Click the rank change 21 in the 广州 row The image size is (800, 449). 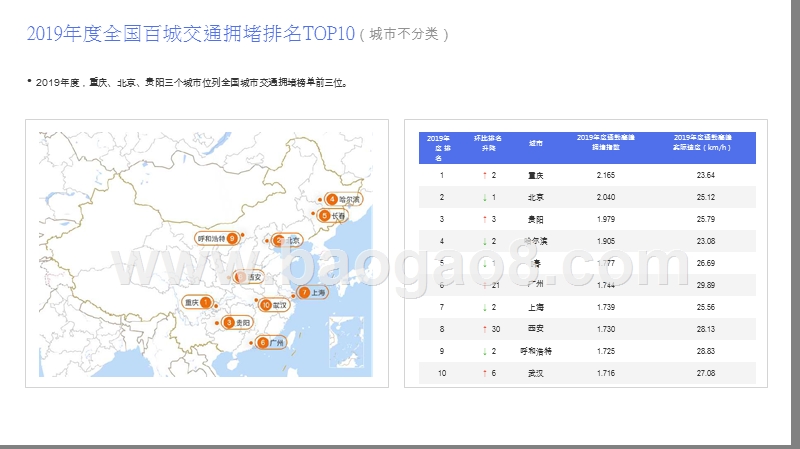pyautogui.click(x=496, y=285)
